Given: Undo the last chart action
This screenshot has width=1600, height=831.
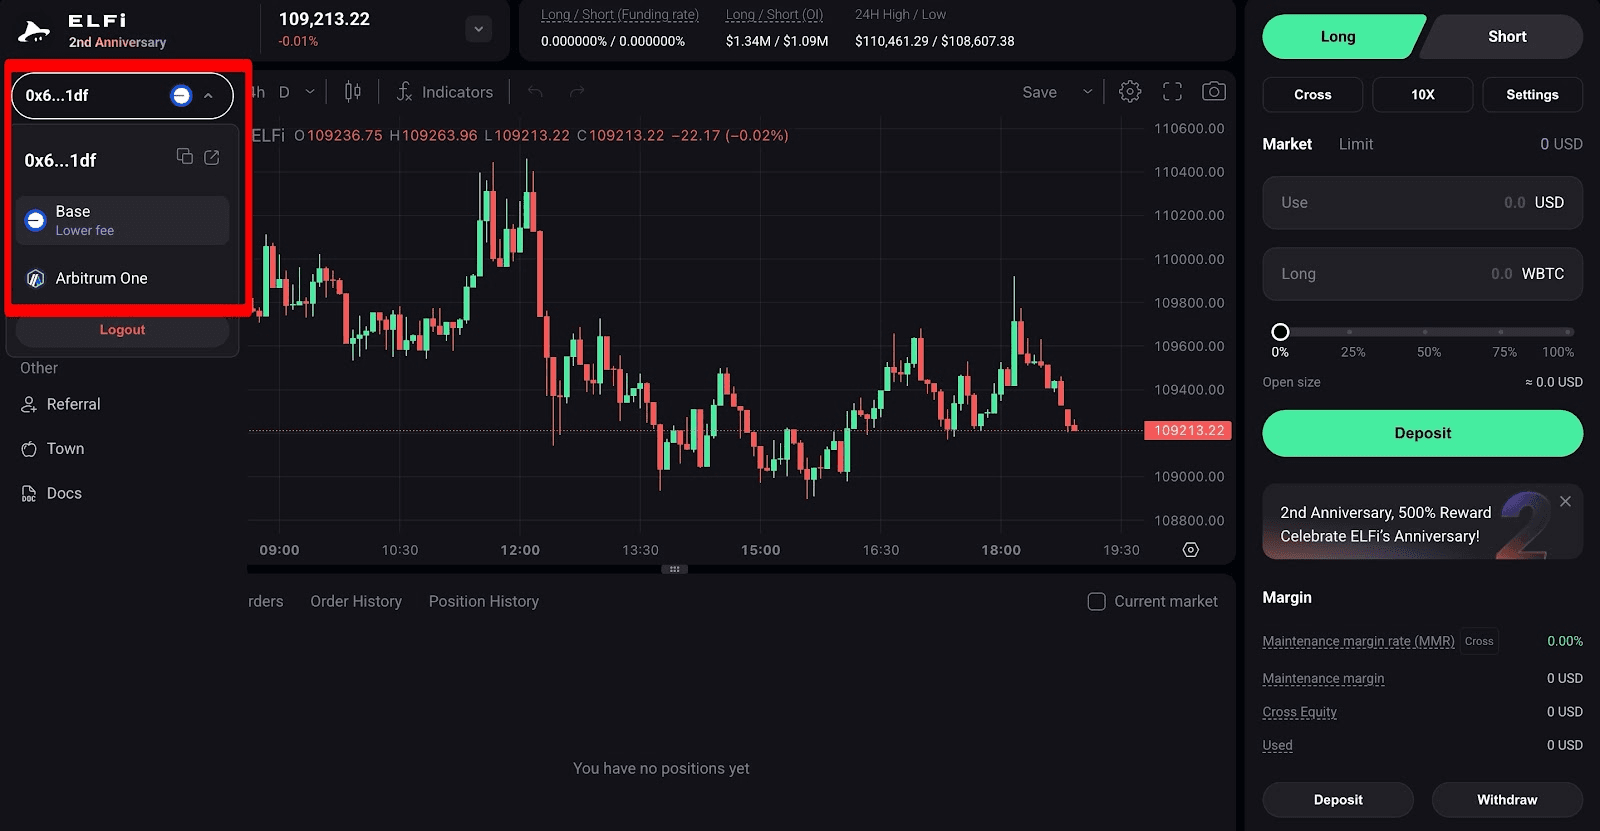Looking at the screenshot, I should click(535, 92).
